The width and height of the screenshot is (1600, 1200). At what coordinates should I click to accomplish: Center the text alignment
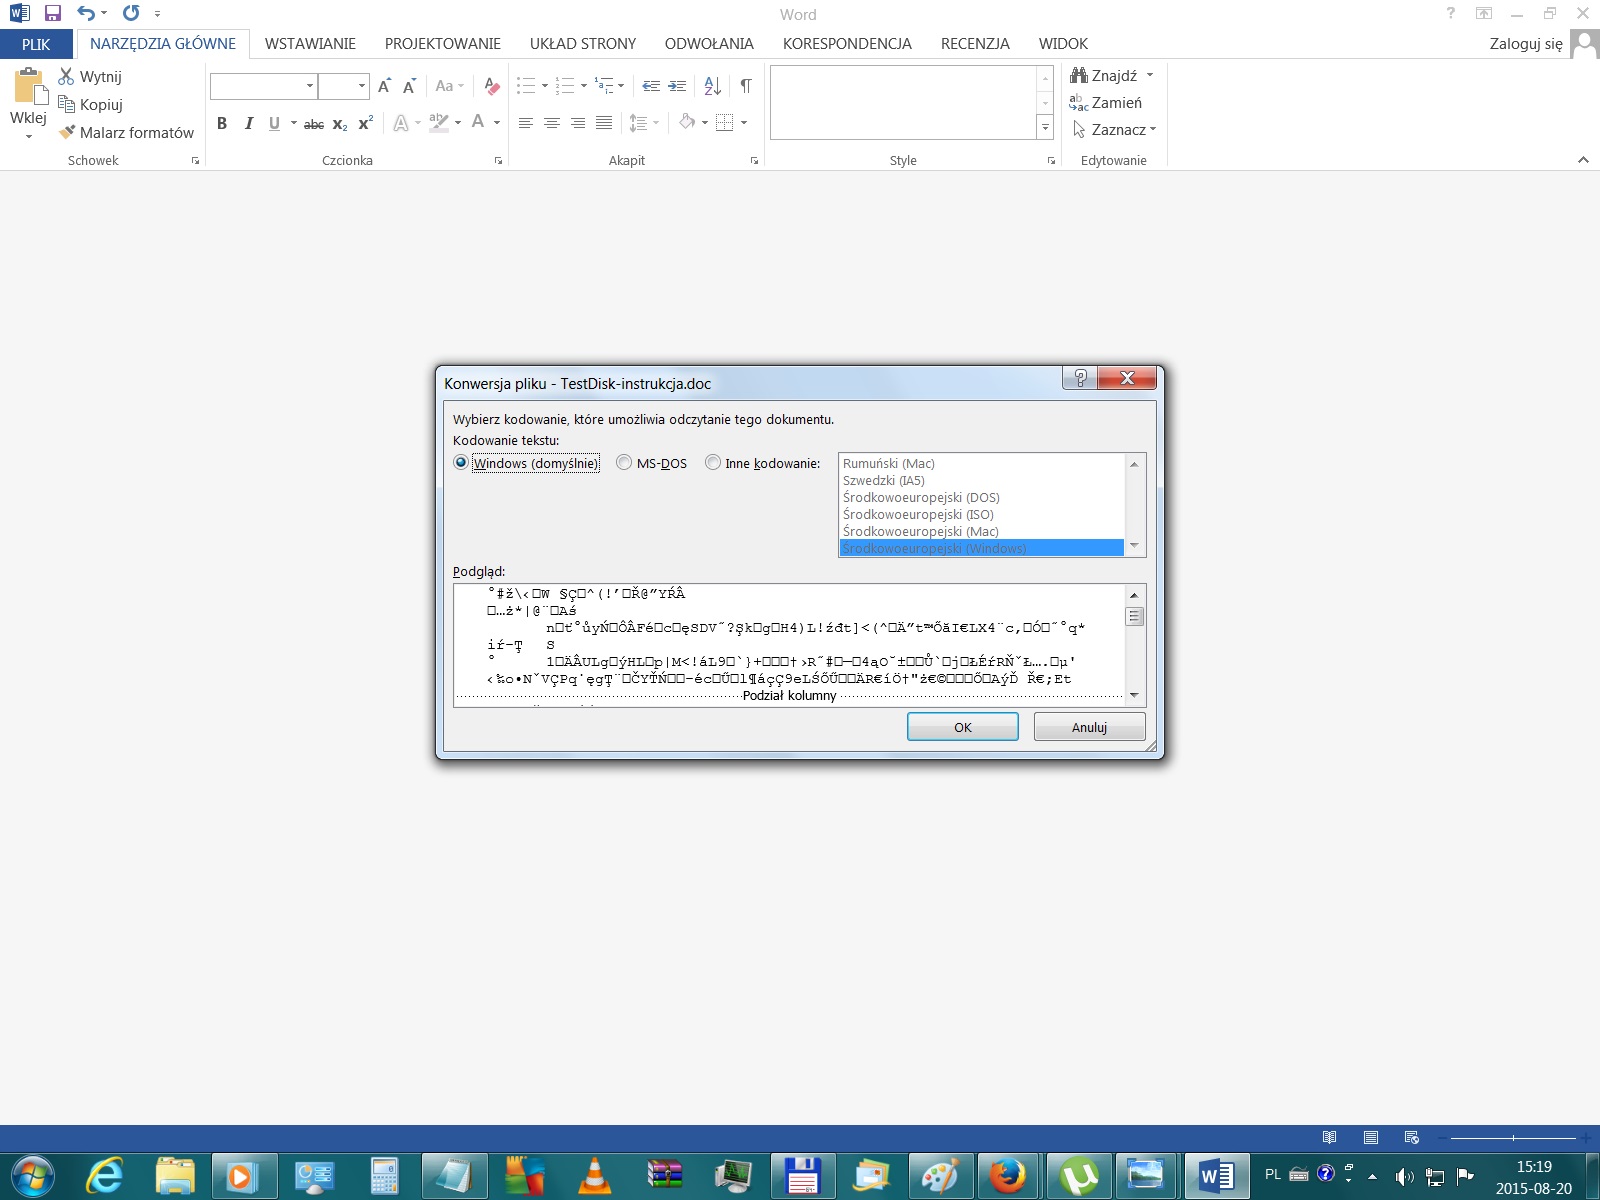pyautogui.click(x=551, y=123)
